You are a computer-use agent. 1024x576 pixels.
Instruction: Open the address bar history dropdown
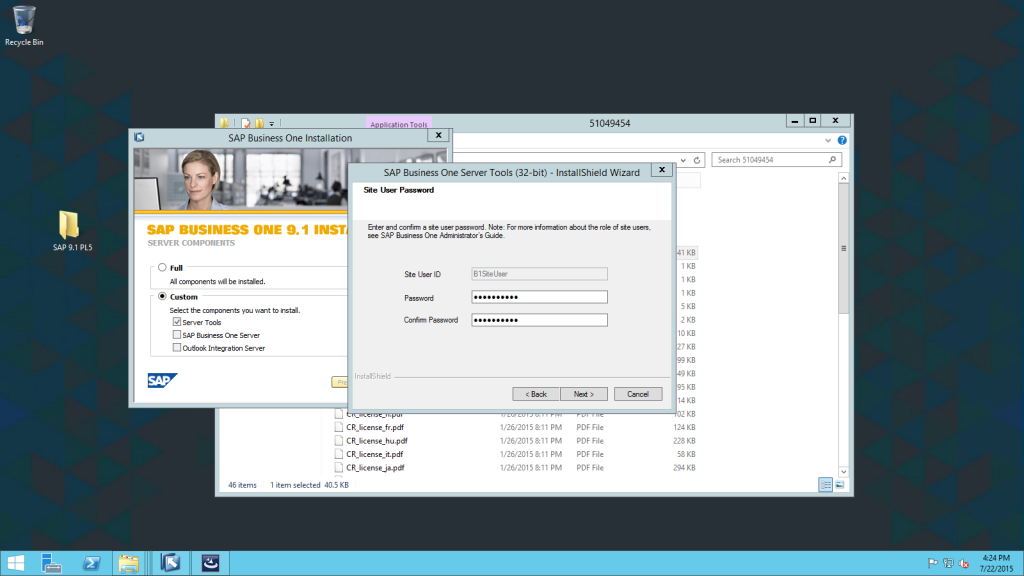click(683, 160)
